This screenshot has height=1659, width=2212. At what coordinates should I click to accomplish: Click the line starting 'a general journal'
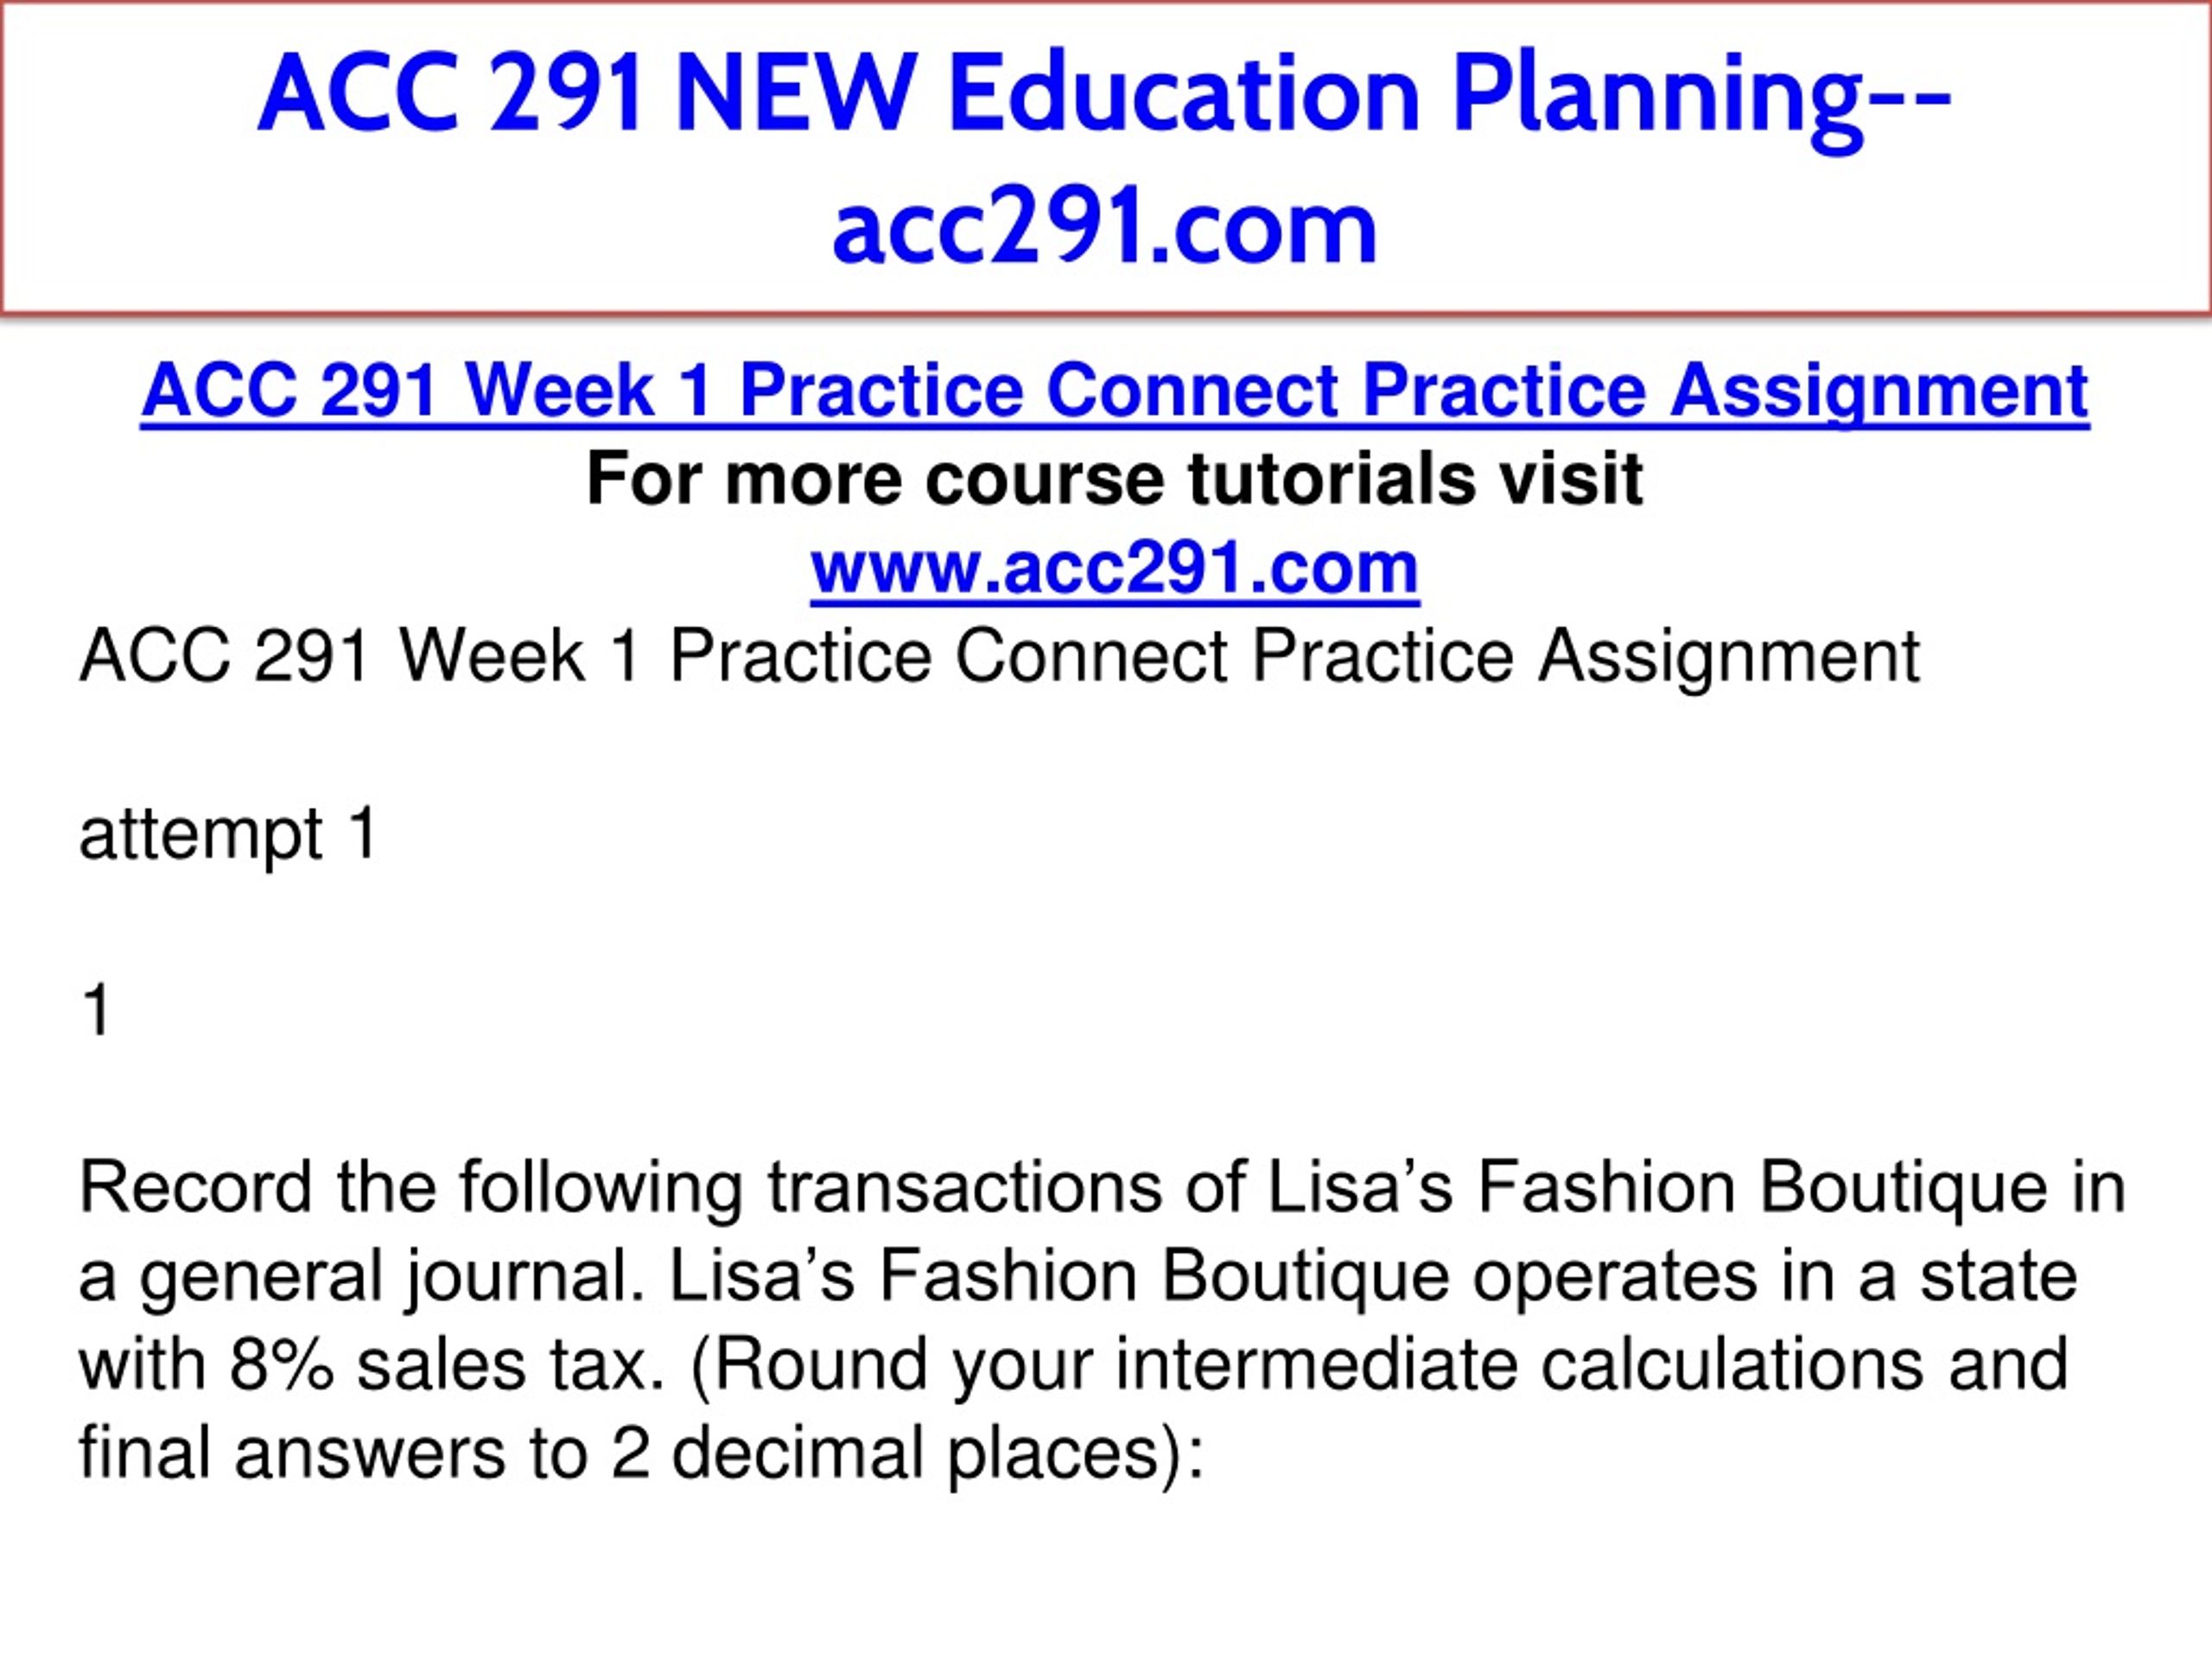(x=1078, y=1277)
